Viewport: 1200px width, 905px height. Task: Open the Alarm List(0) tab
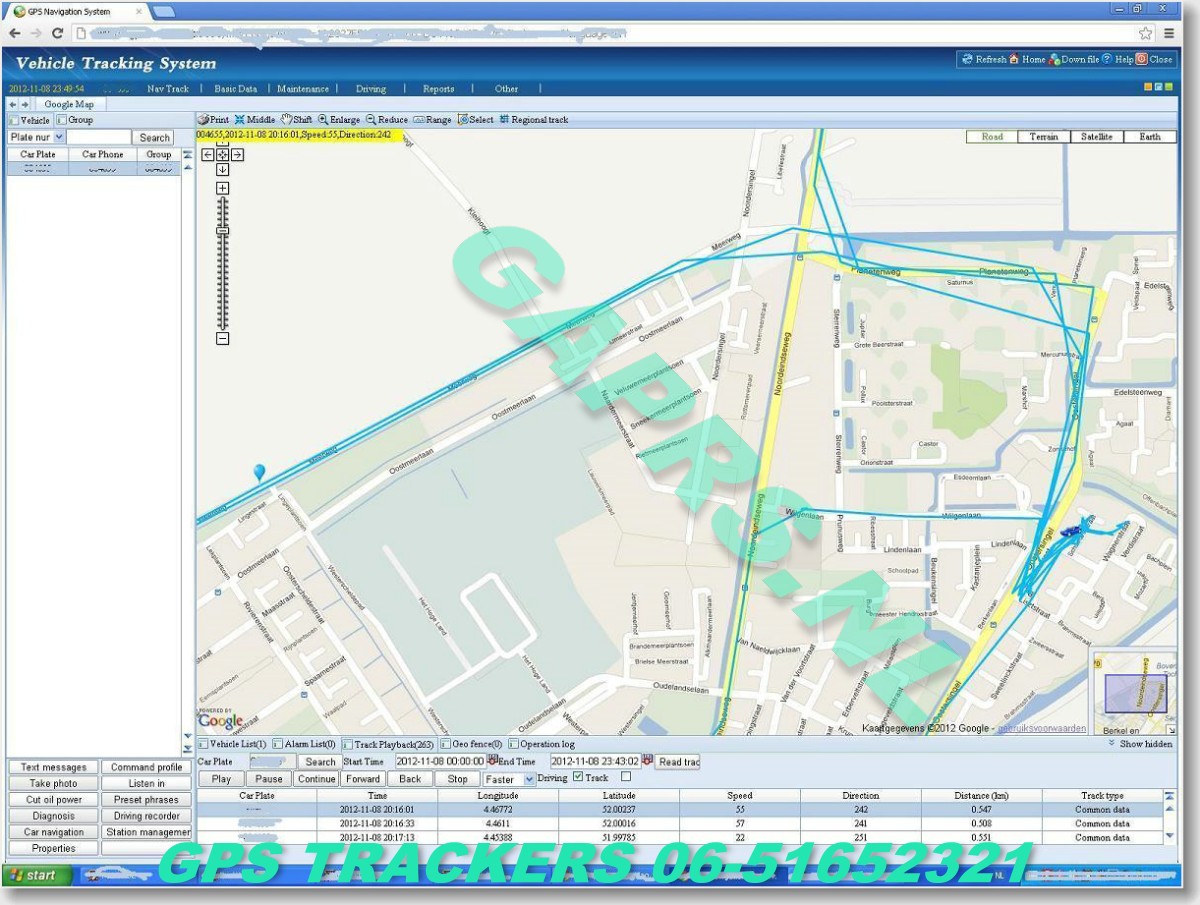[x=304, y=744]
